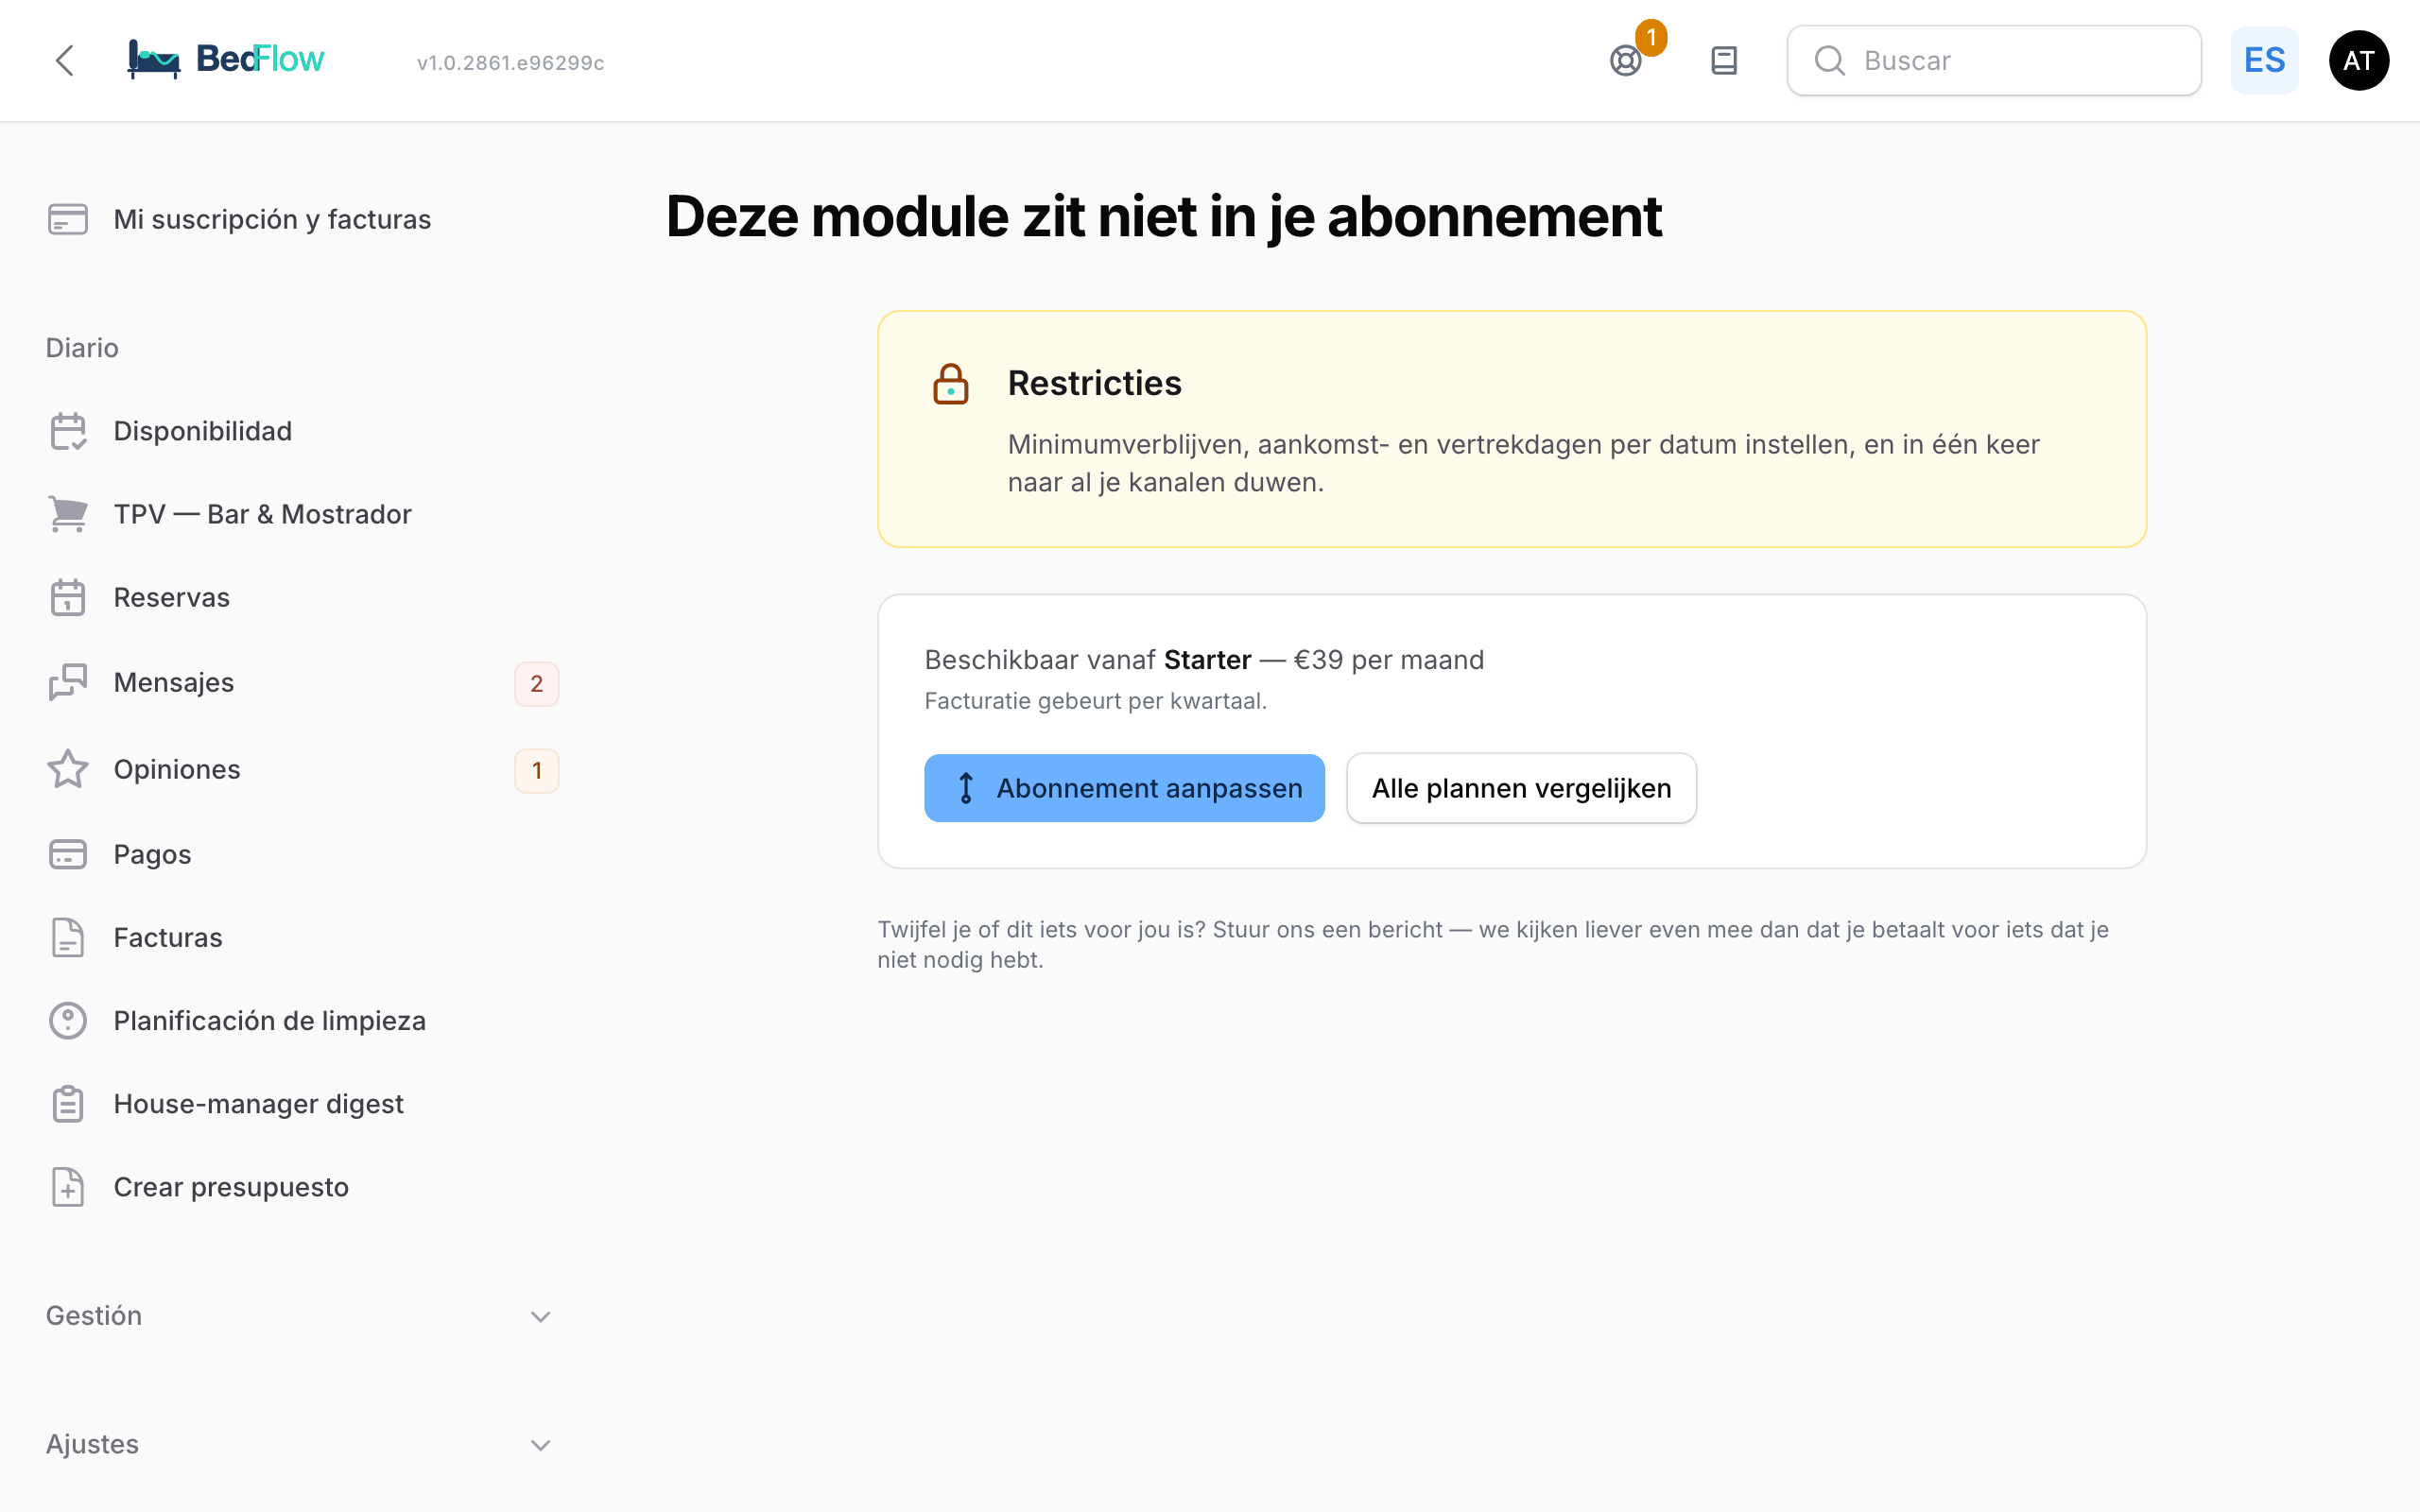Viewport: 2420px width, 1512px height.
Task: Expand the Ajustes section
Action: pos(299,1444)
